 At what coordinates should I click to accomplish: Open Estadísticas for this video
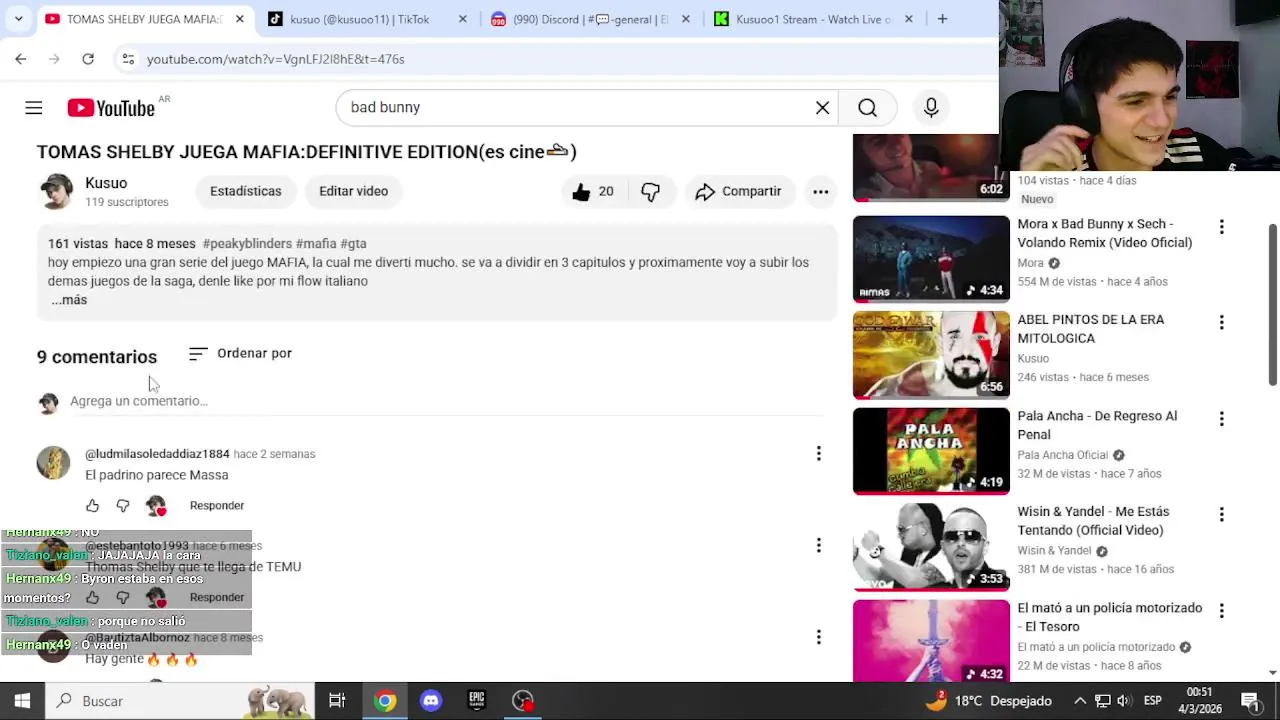tap(246, 191)
